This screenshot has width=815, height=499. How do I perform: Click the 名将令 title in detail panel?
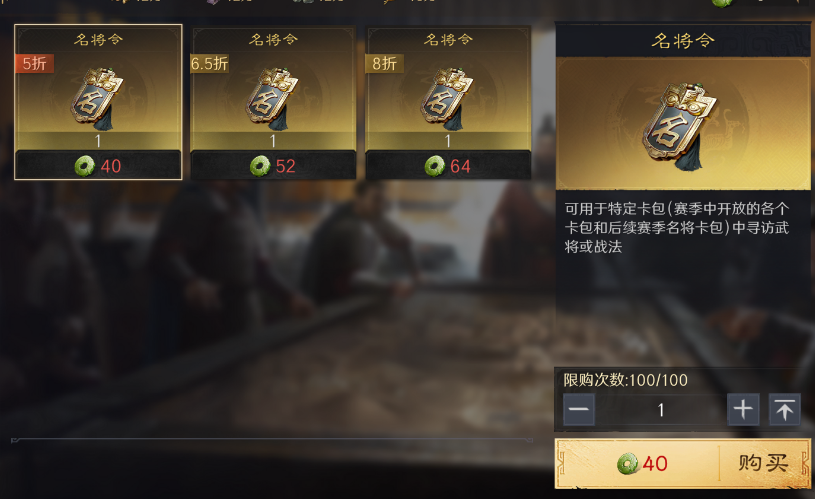click(683, 40)
